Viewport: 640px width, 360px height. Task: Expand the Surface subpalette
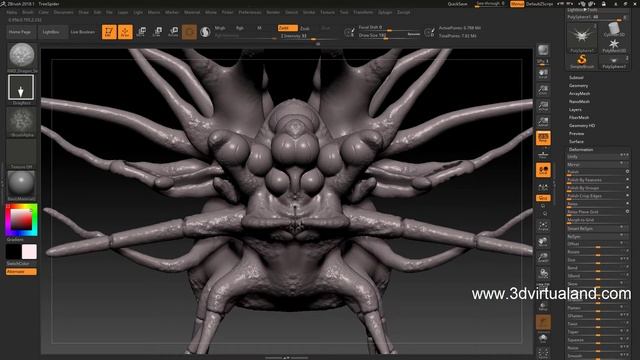(x=576, y=142)
